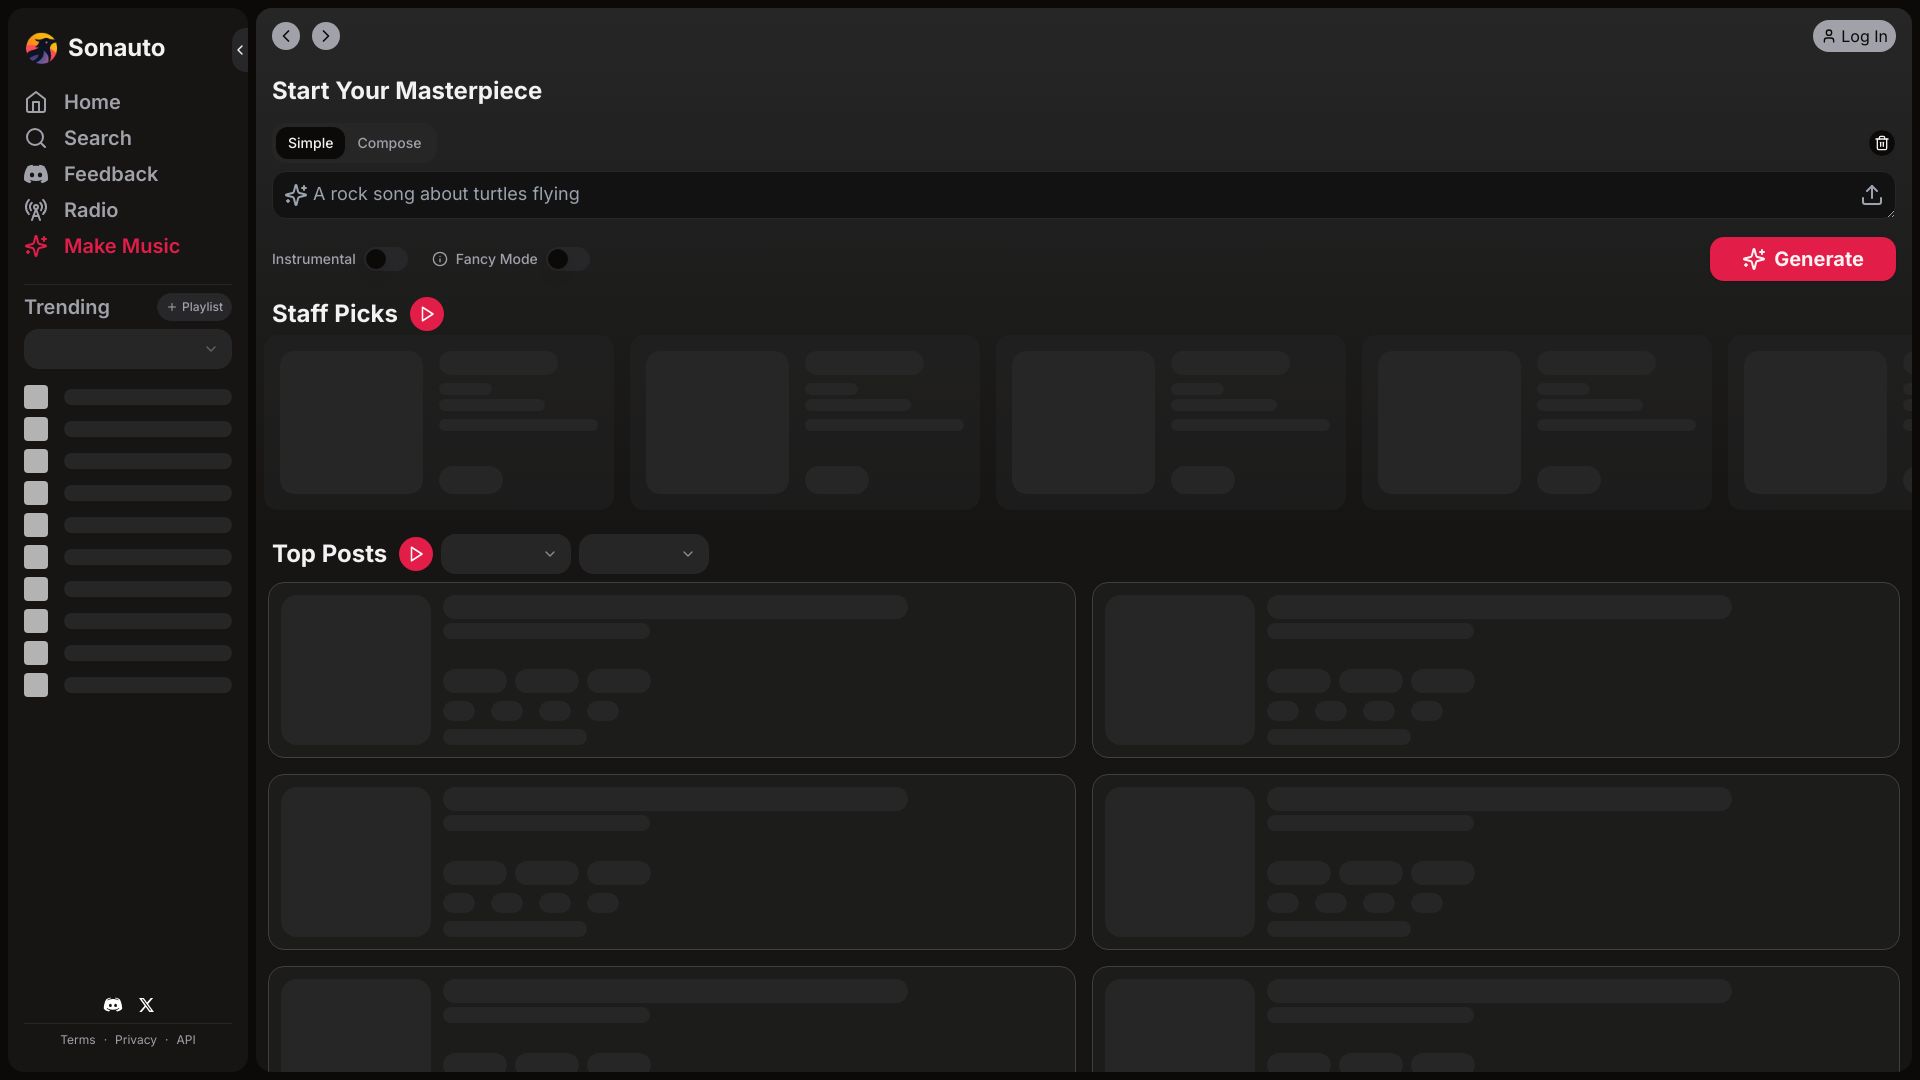Go forward with navigation arrow

[x=326, y=36]
